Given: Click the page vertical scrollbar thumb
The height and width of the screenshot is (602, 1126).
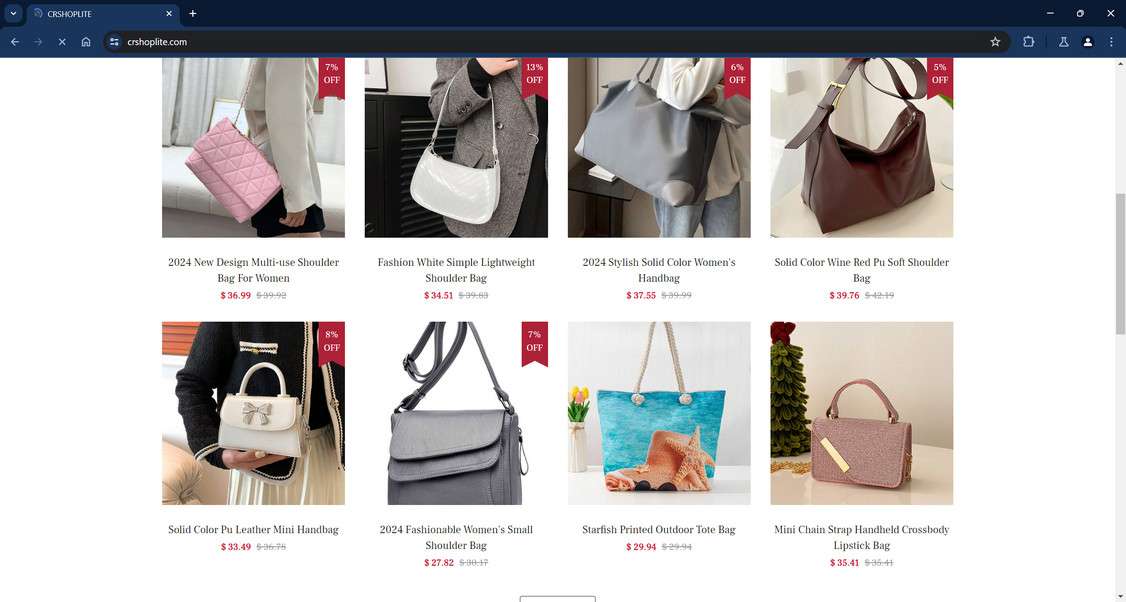Looking at the screenshot, I should tap(1120, 263).
